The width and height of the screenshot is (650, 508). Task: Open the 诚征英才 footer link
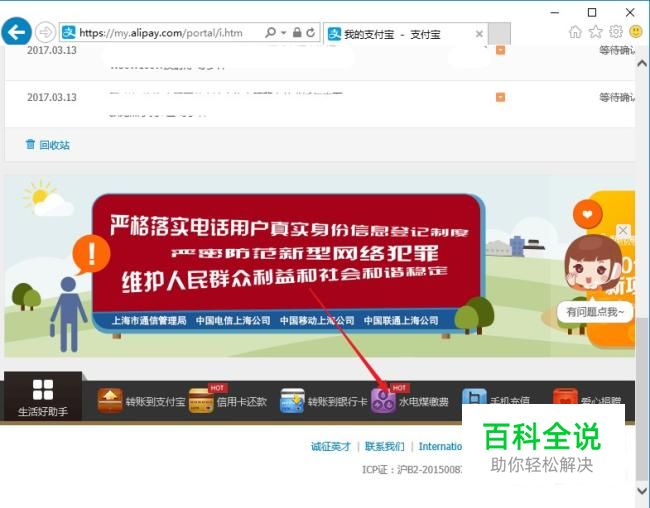(331, 447)
